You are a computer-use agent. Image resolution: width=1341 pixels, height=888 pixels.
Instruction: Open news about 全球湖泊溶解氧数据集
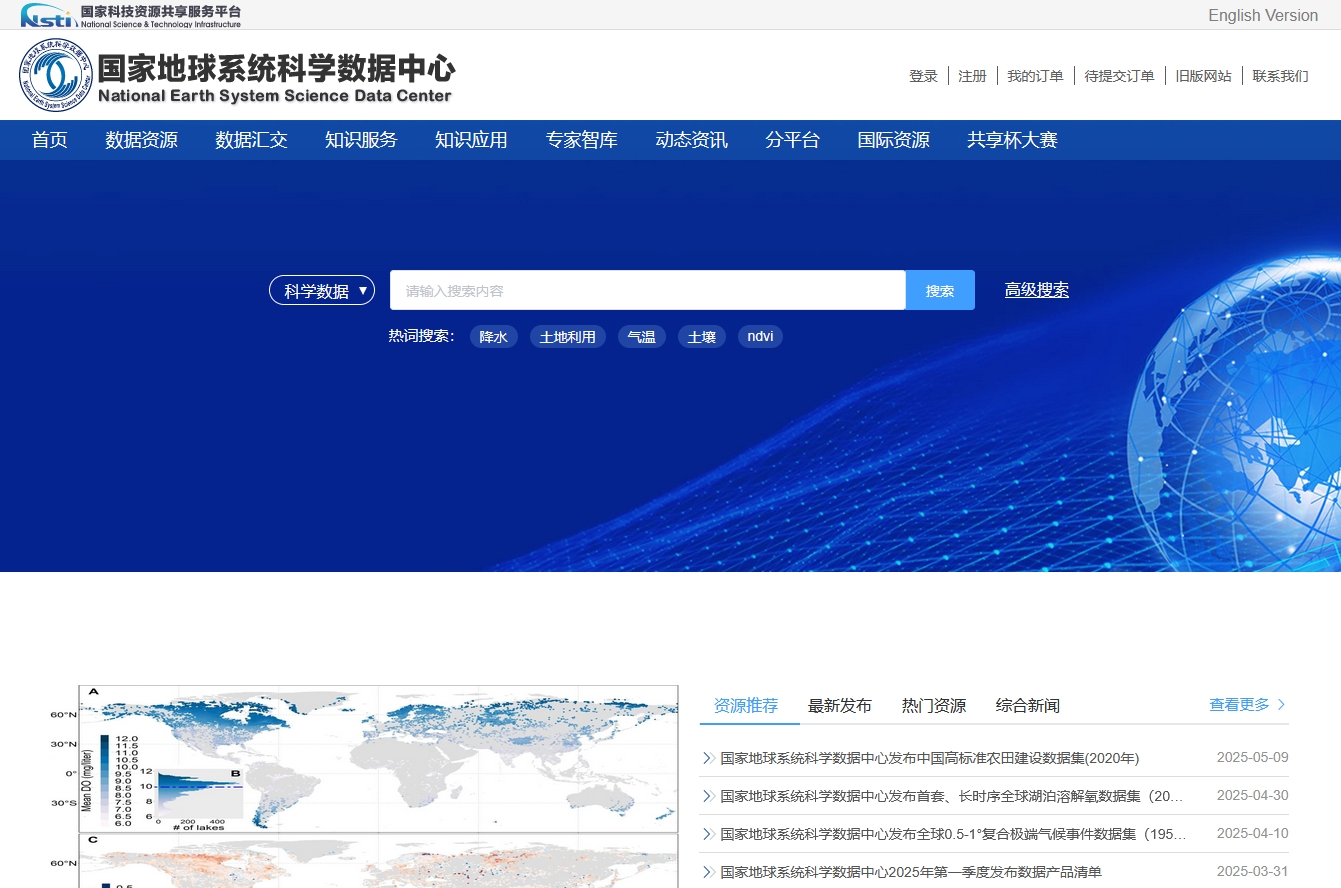[952, 796]
